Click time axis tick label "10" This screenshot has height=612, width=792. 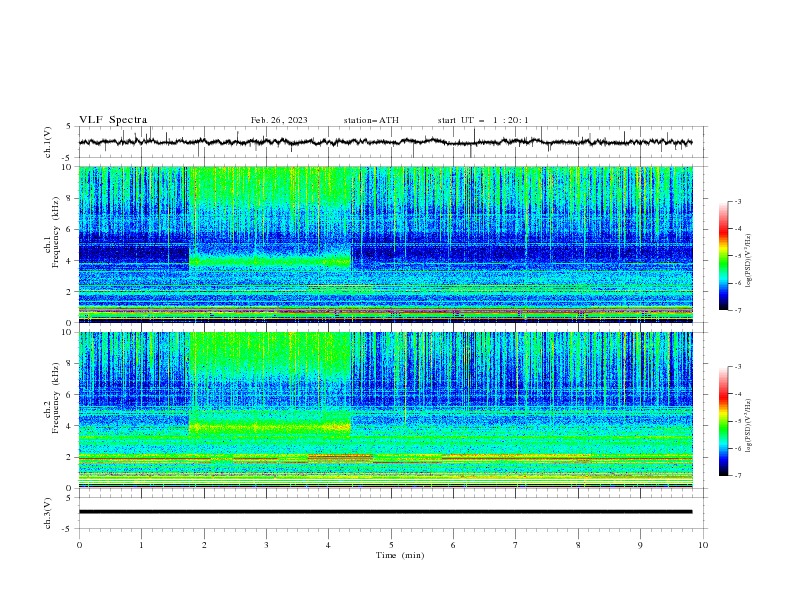703,545
